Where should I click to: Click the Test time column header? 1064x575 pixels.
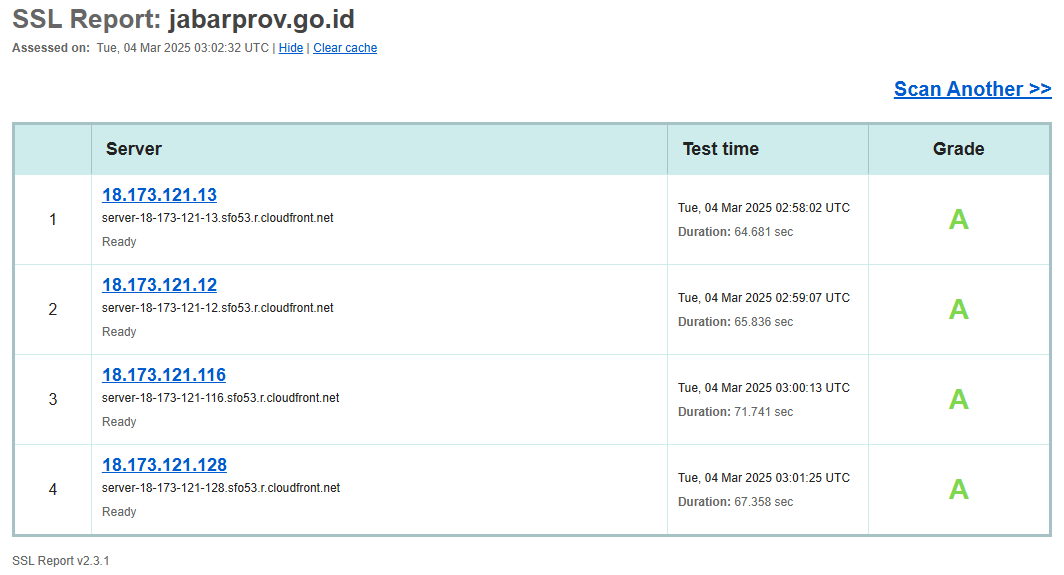[720, 149]
